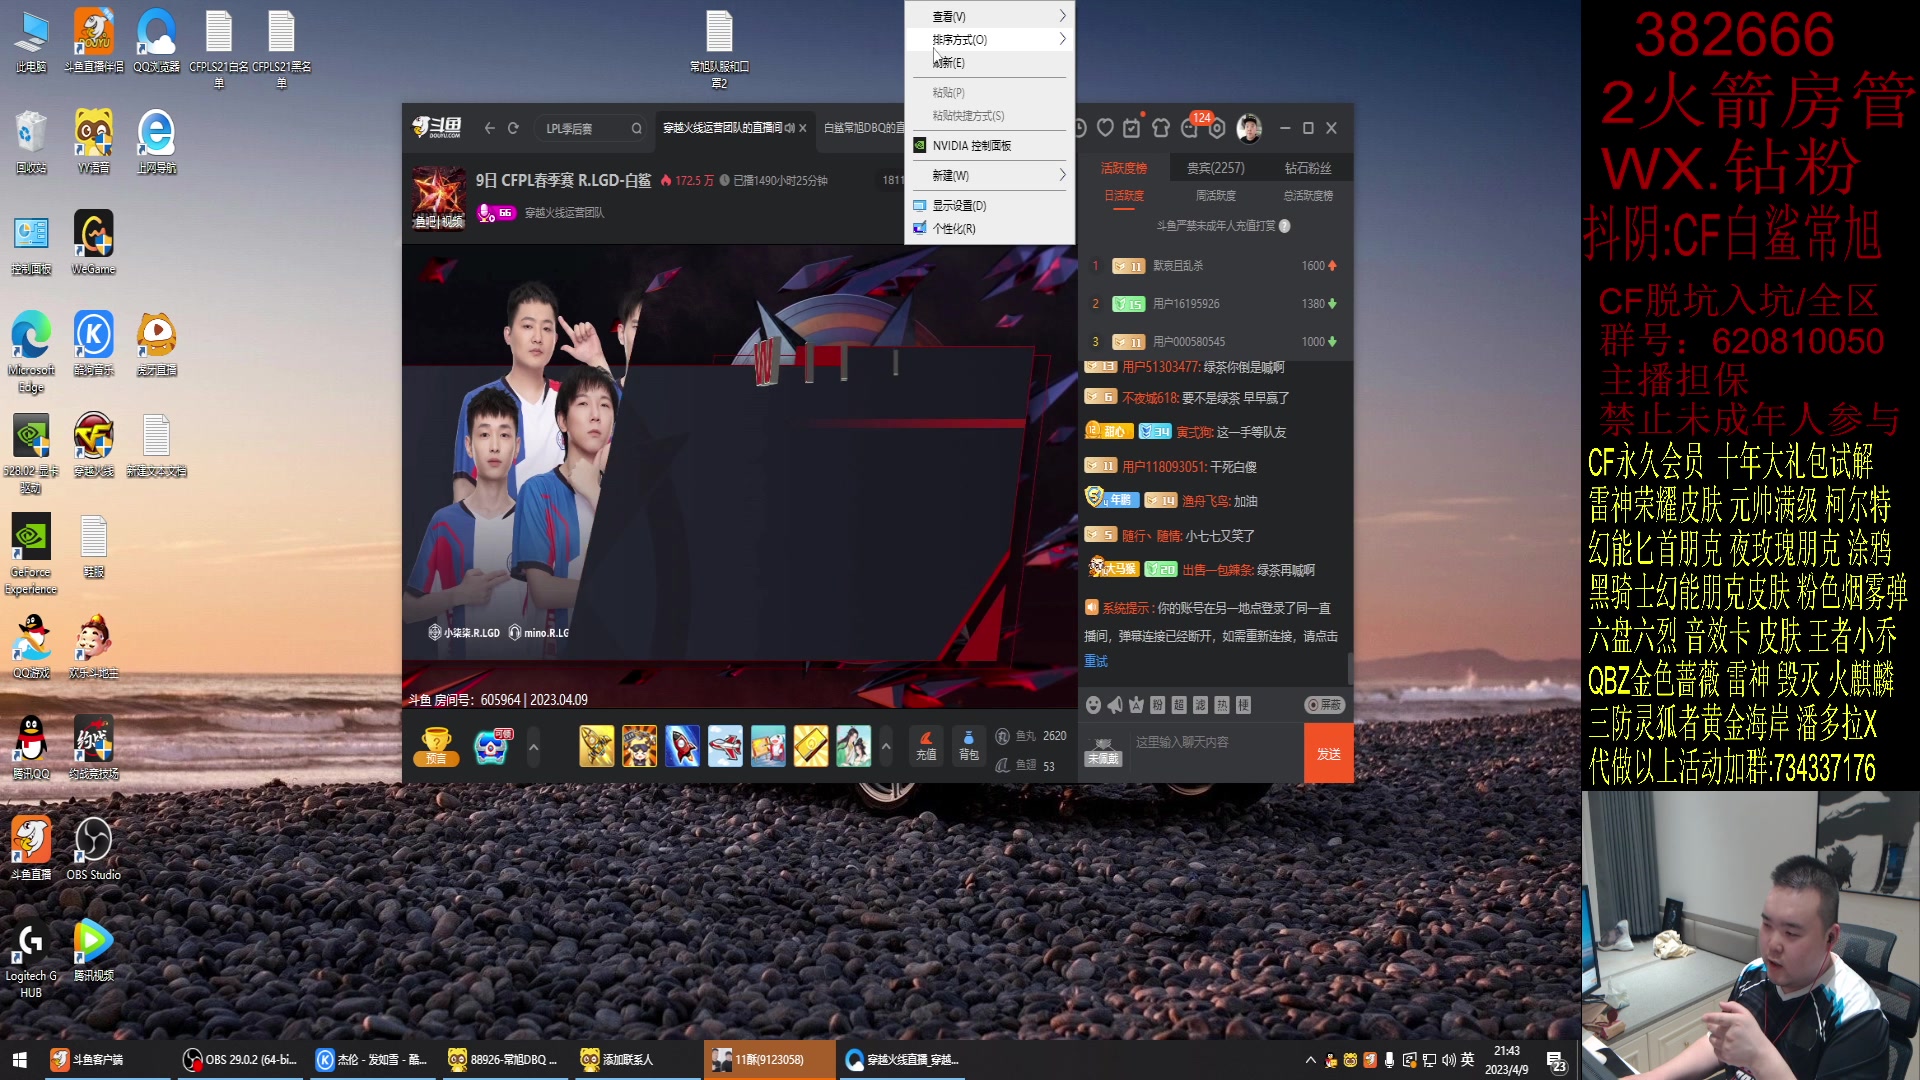Toggle the 屏蔽 chat blocking switch

[x=1324, y=705]
